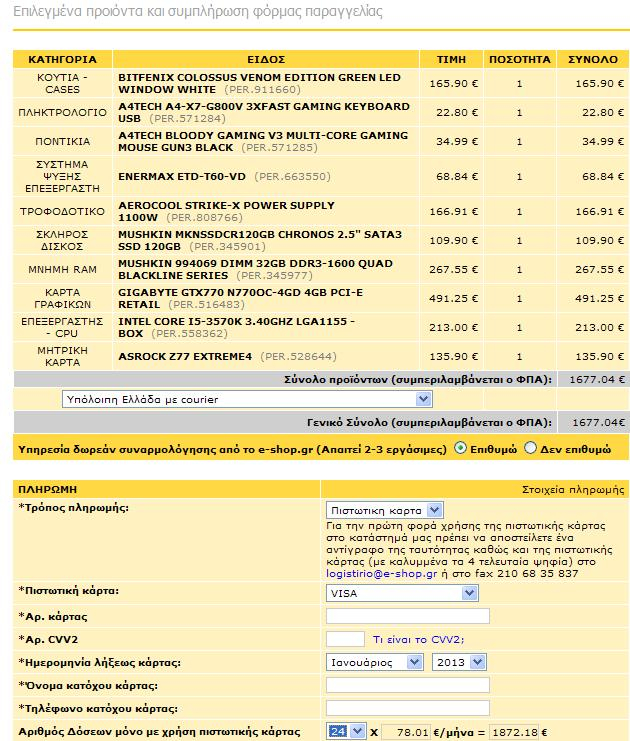Image resolution: width=630 pixels, height=741 pixels.
Task: Click the ΜΗΤΡΙΚΗ ΚΑΡΤΑ category cell
Action: pos(62,356)
